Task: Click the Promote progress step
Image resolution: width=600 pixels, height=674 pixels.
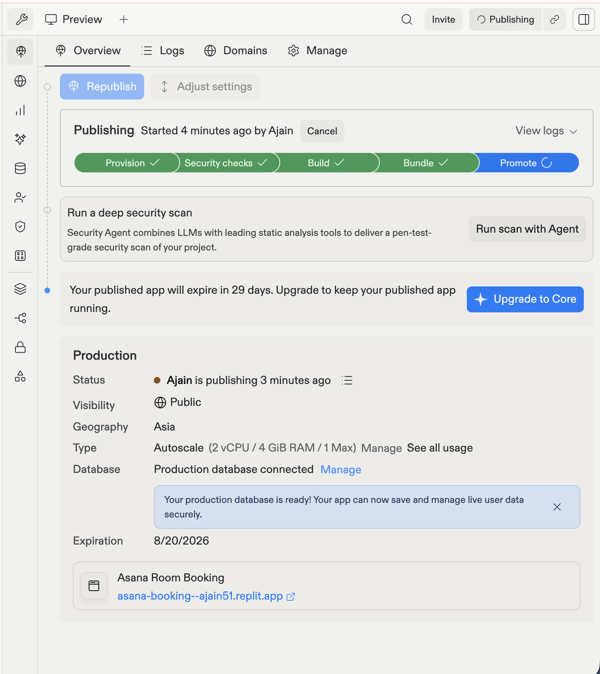Action: pos(526,163)
